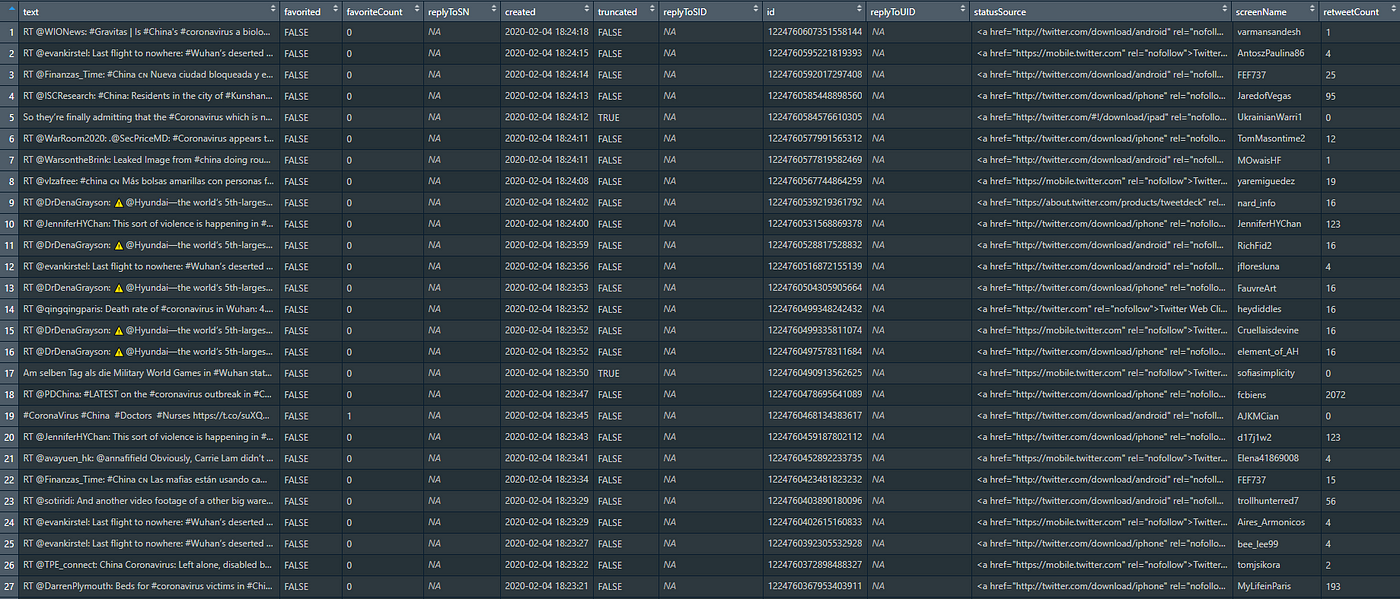Select the retweetCount value 95
This screenshot has height=599, width=1400.
coord(1330,96)
